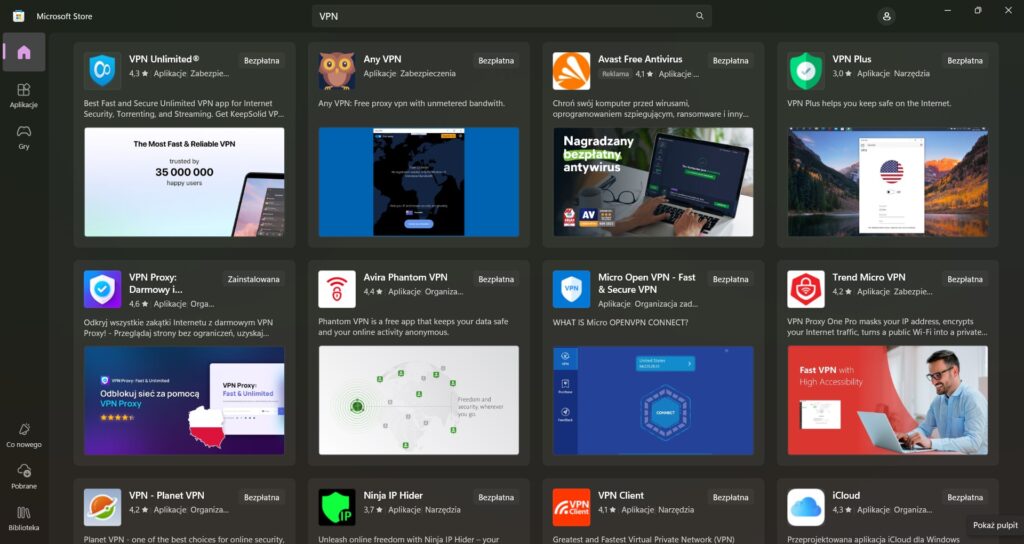Click the search magnifier icon
Viewport: 1024px width, 544px height.
click(x=699, y=16)
